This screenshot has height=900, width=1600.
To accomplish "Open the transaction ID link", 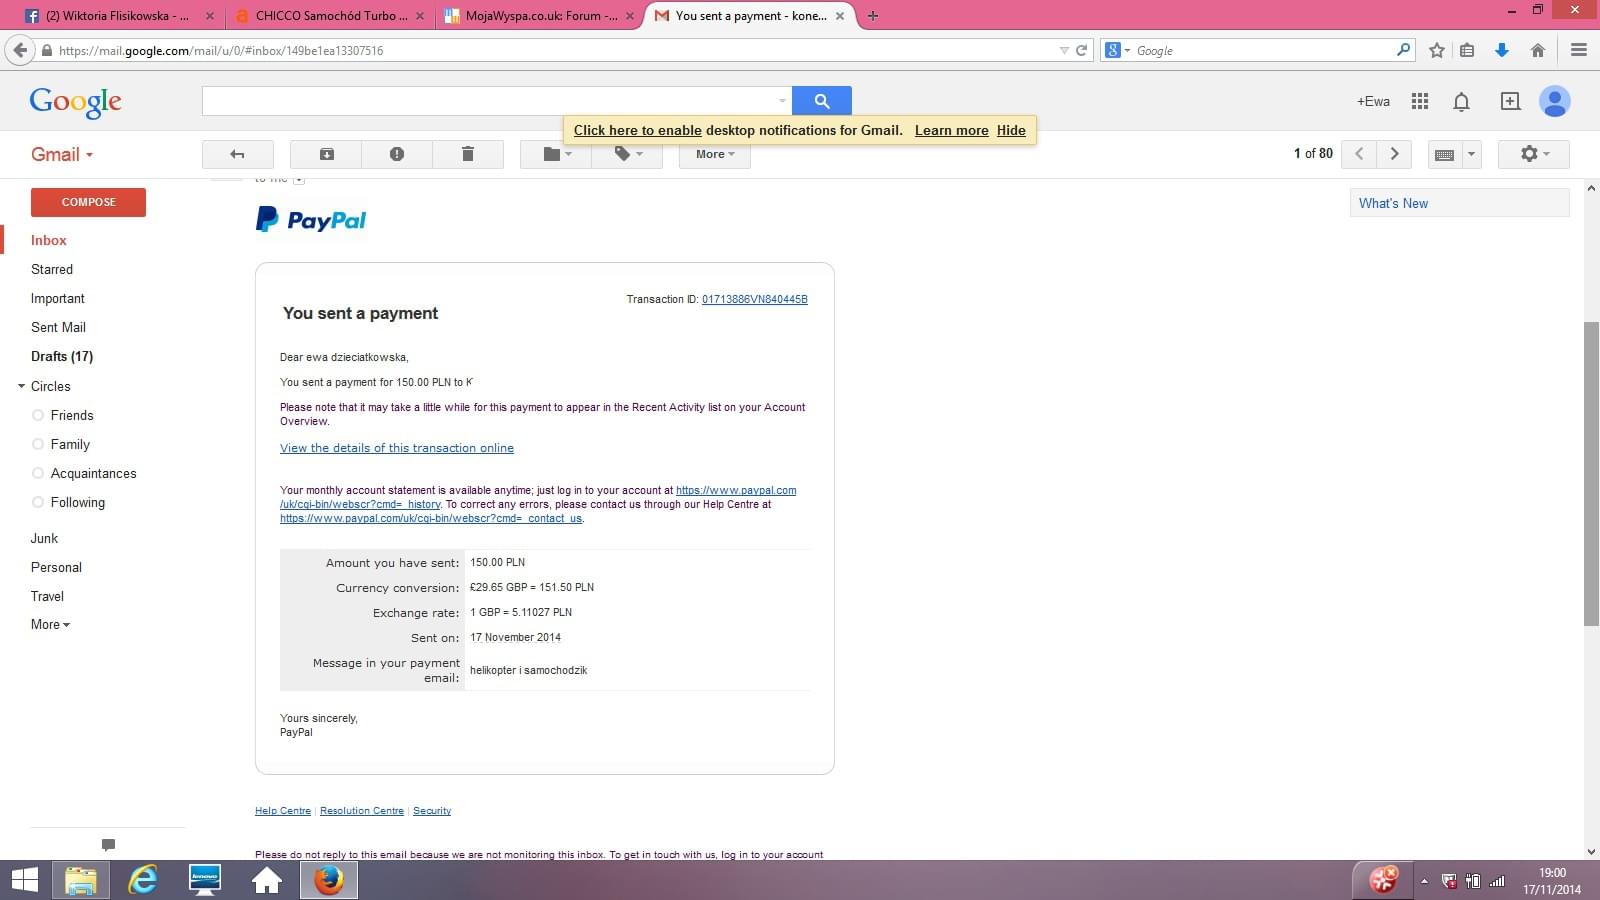I will pos(755,299).
